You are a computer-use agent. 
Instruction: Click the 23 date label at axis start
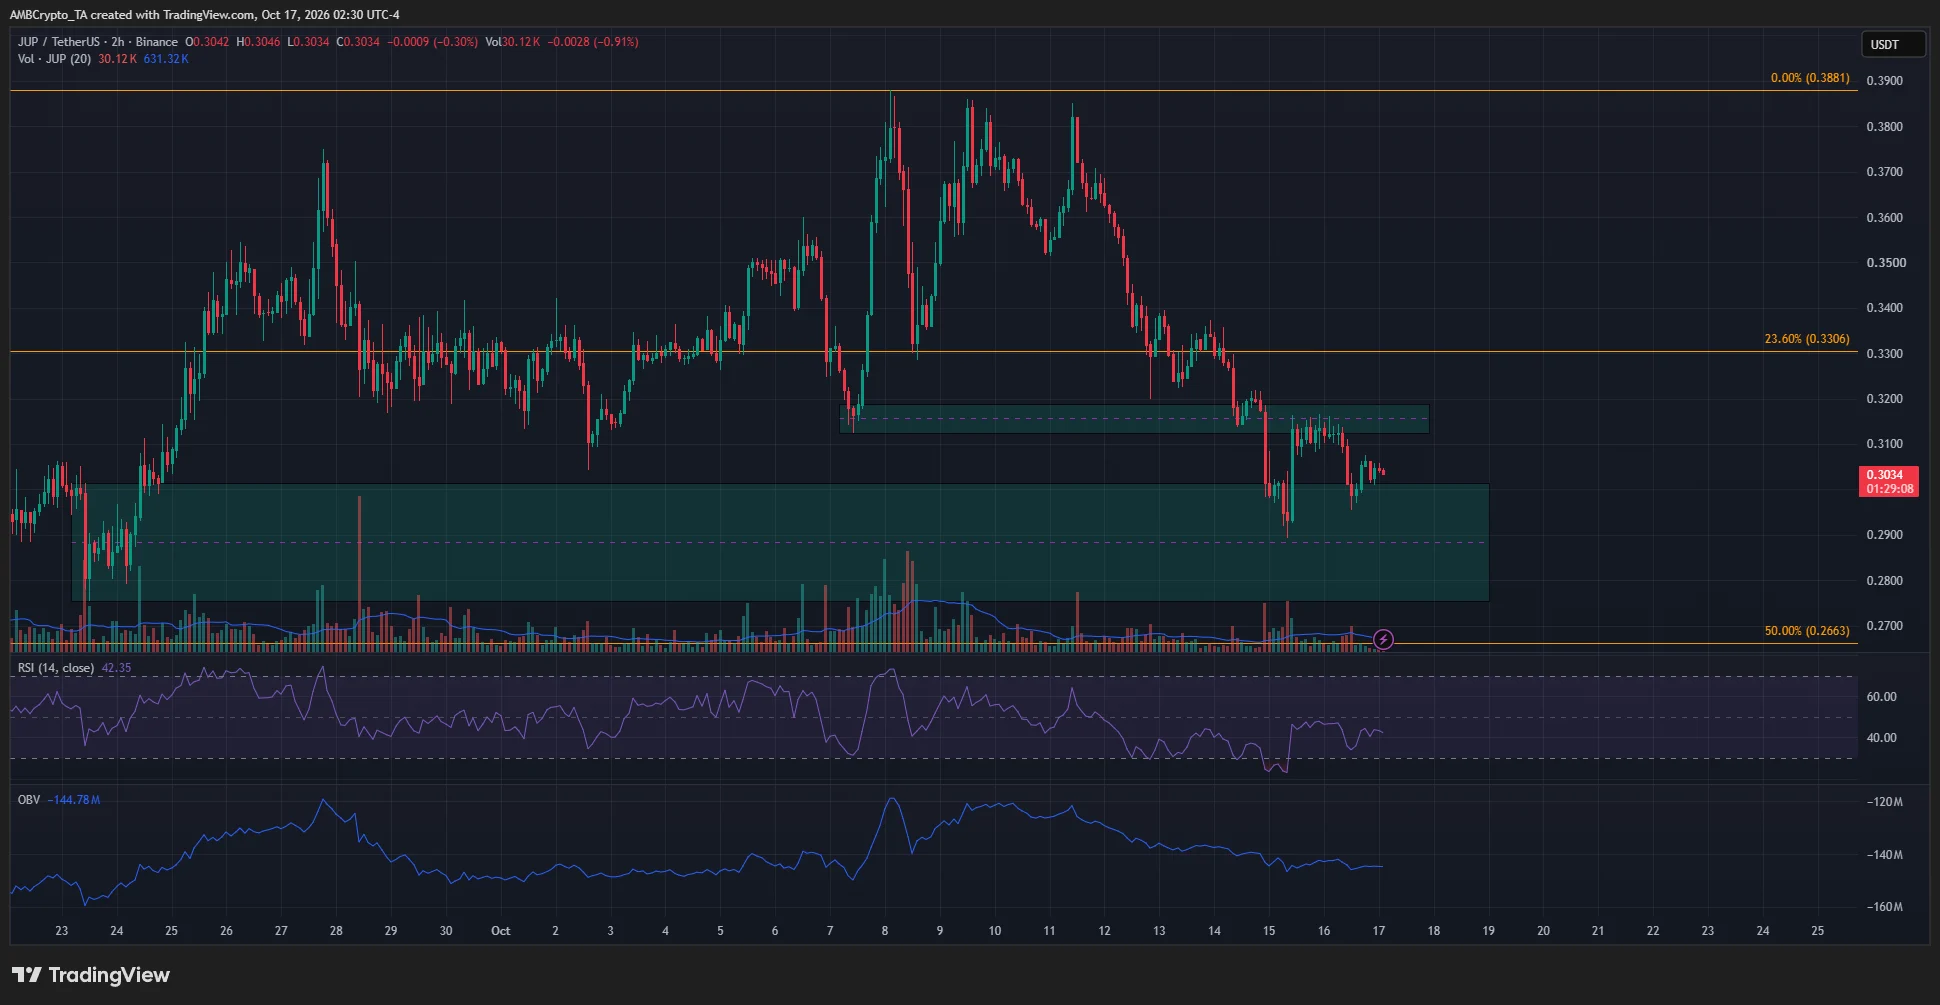click(x=62, y=931)
